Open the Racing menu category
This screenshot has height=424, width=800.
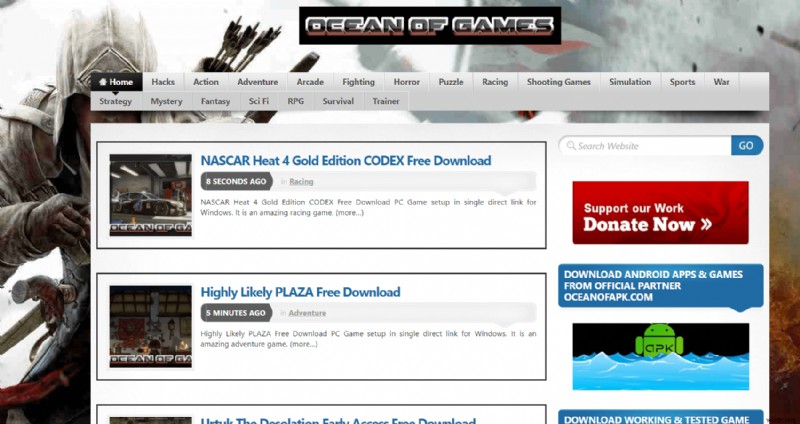click(495, 82)
